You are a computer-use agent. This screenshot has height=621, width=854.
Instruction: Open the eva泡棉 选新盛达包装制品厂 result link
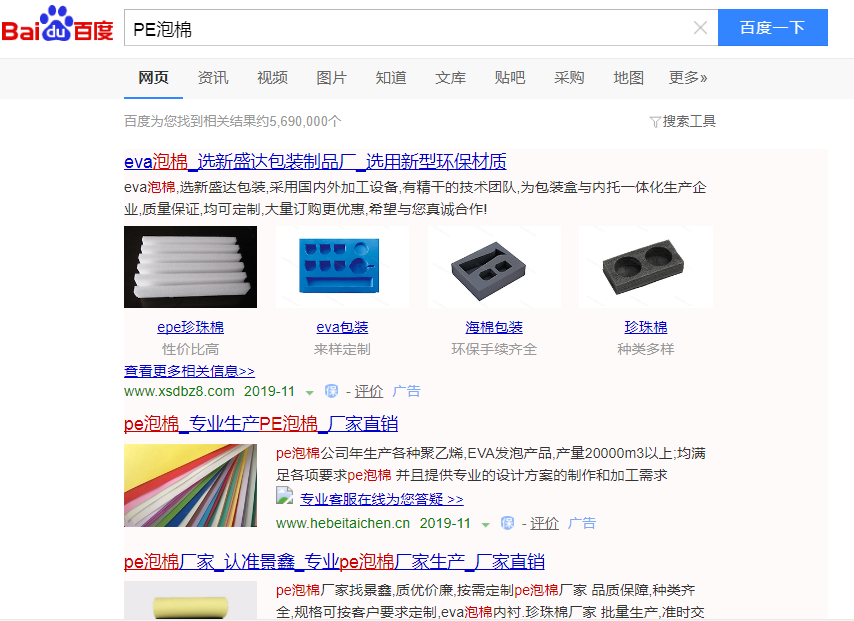click(x=315, y=161)
